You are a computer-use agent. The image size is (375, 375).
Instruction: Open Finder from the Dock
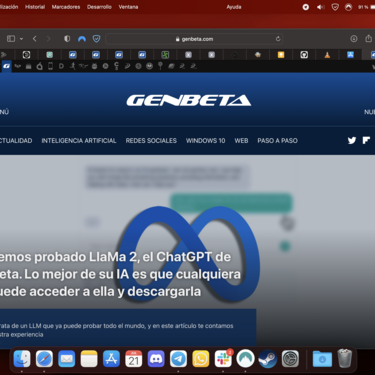(x=22, y=359)
